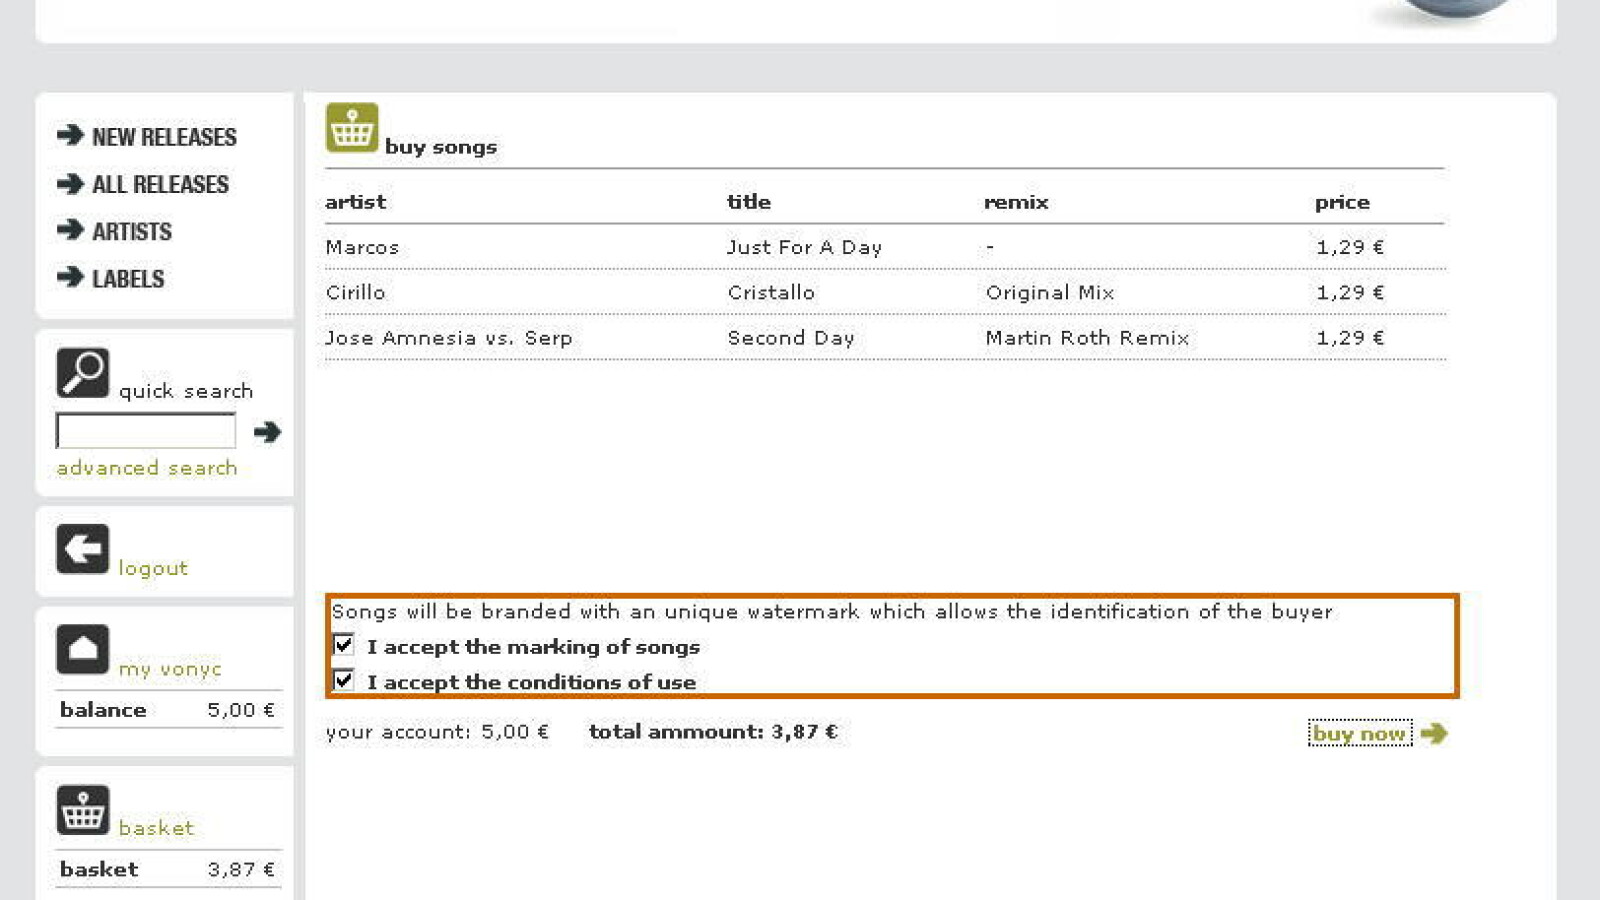Image resolution: width=1600 pixels, height=900 pixels.
Task: Click the logout back-arrow icon
Action: click(x=82, y=549)
